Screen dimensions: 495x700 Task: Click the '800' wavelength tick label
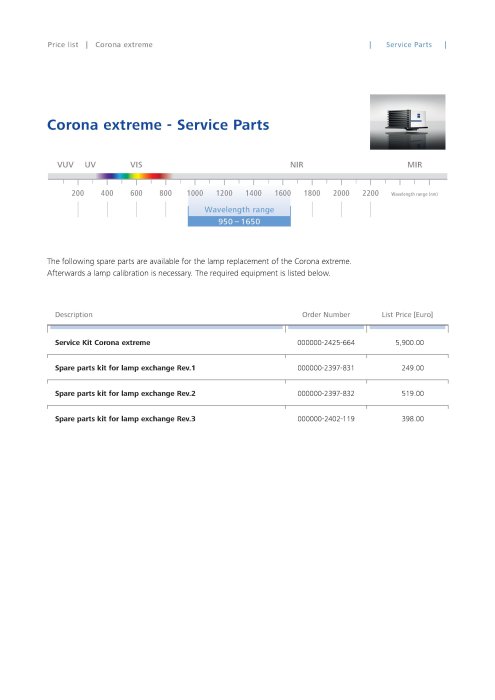point(166,193)
